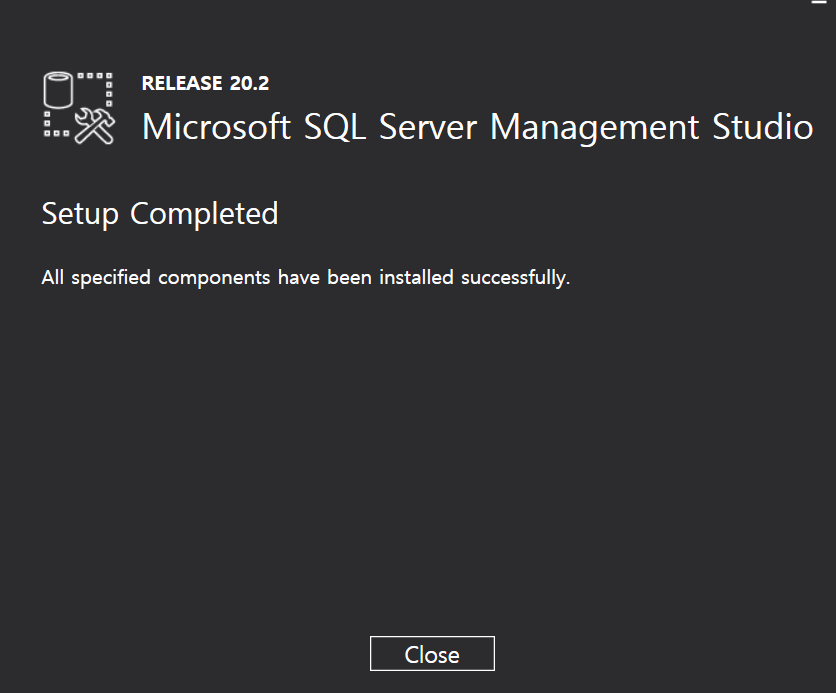Click the SSMS installer logo icon
The width and height of the screenshot is (836, 693).
(79, 108)
